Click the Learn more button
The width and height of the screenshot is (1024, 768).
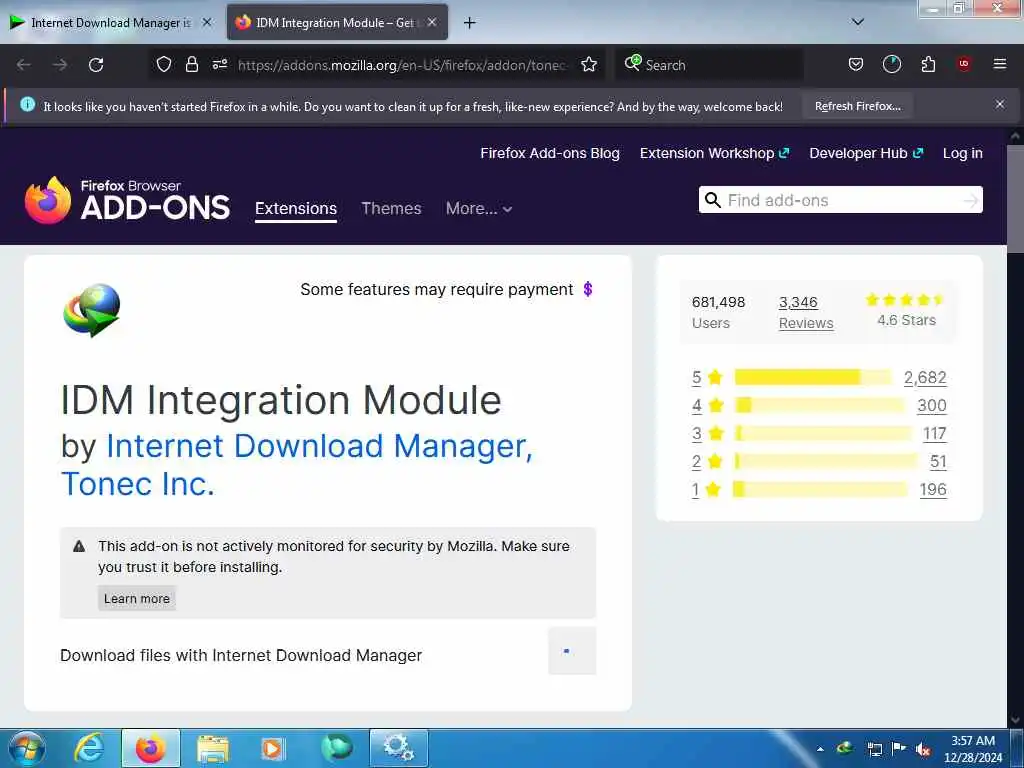[136, 598]
